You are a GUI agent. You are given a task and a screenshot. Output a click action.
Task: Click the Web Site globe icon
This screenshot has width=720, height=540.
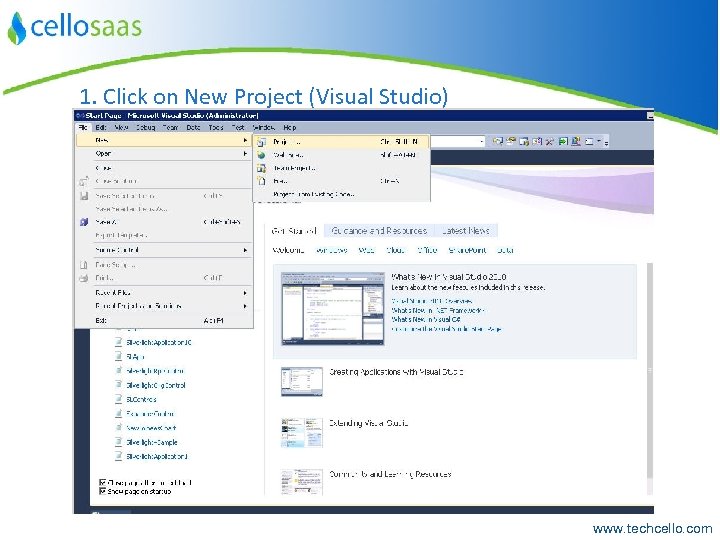click(x=261, y=155)
